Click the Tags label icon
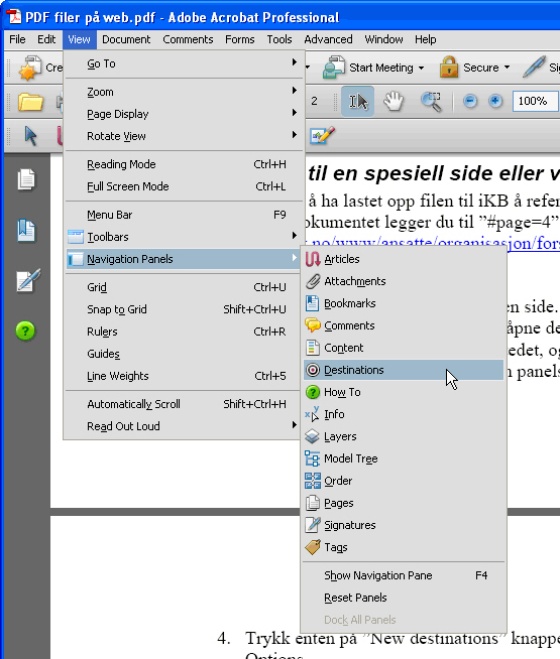The width and height of the screenshot is (560, 659). 312,547
